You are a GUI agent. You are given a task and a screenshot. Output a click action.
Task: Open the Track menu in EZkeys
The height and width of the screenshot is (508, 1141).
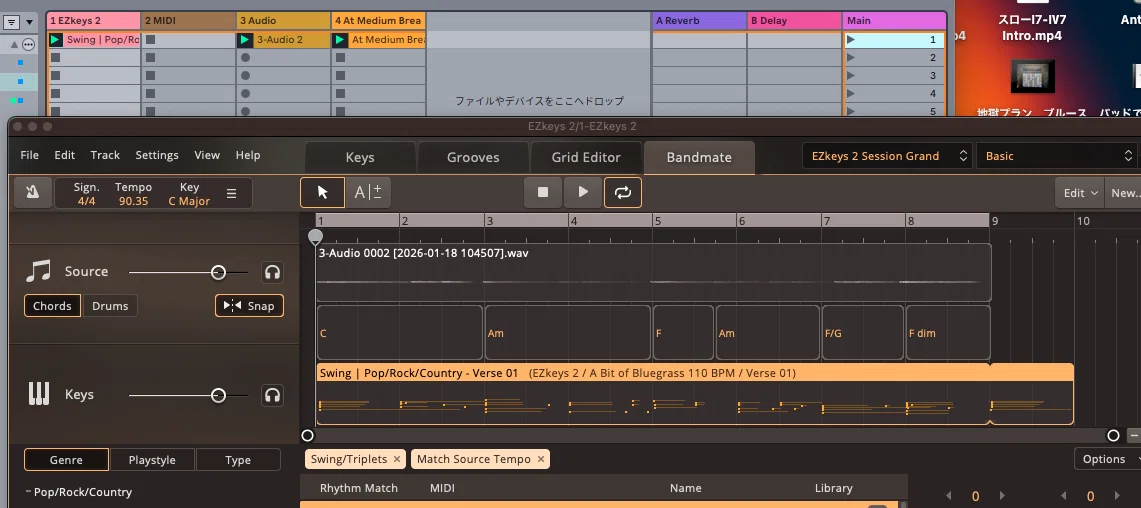(106, 155)
